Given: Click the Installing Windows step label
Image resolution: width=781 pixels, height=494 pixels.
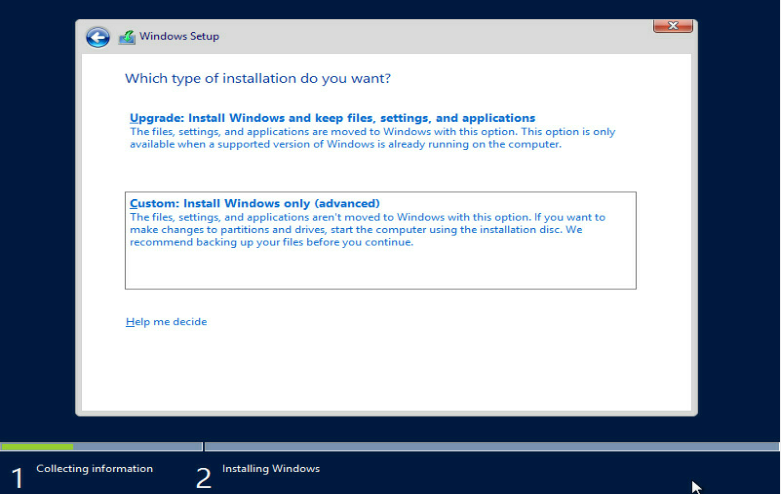Looking at the screenshot, I should point(271,469).
